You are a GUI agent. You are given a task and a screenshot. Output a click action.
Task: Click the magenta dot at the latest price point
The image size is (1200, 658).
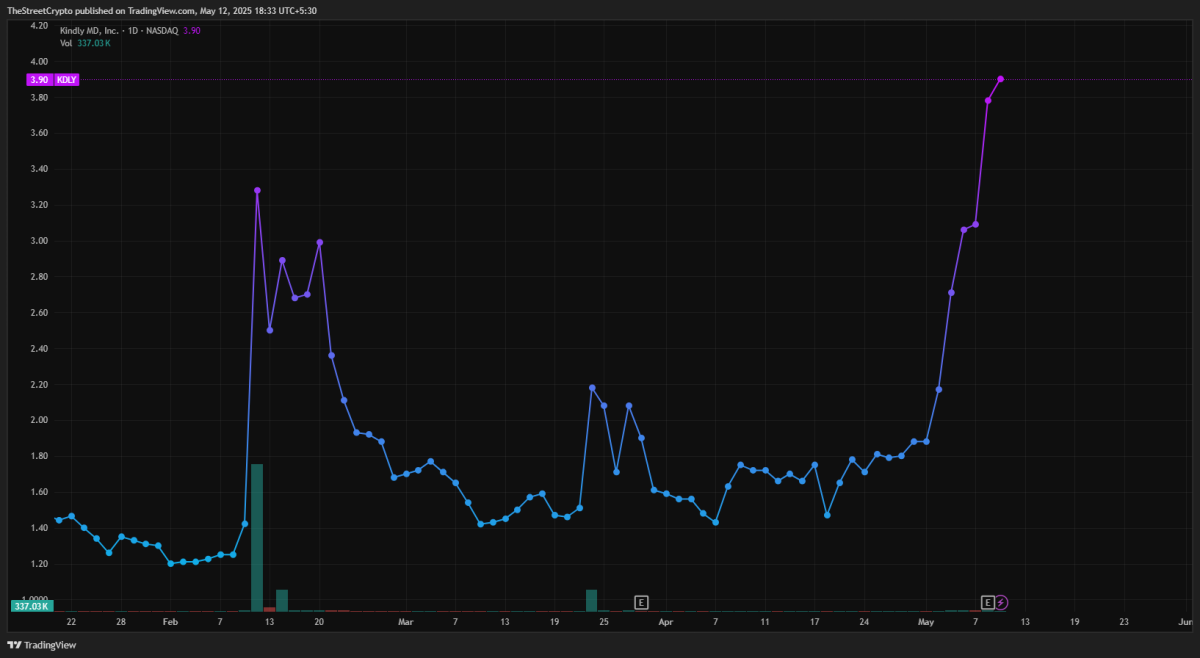coord(1000,78)
